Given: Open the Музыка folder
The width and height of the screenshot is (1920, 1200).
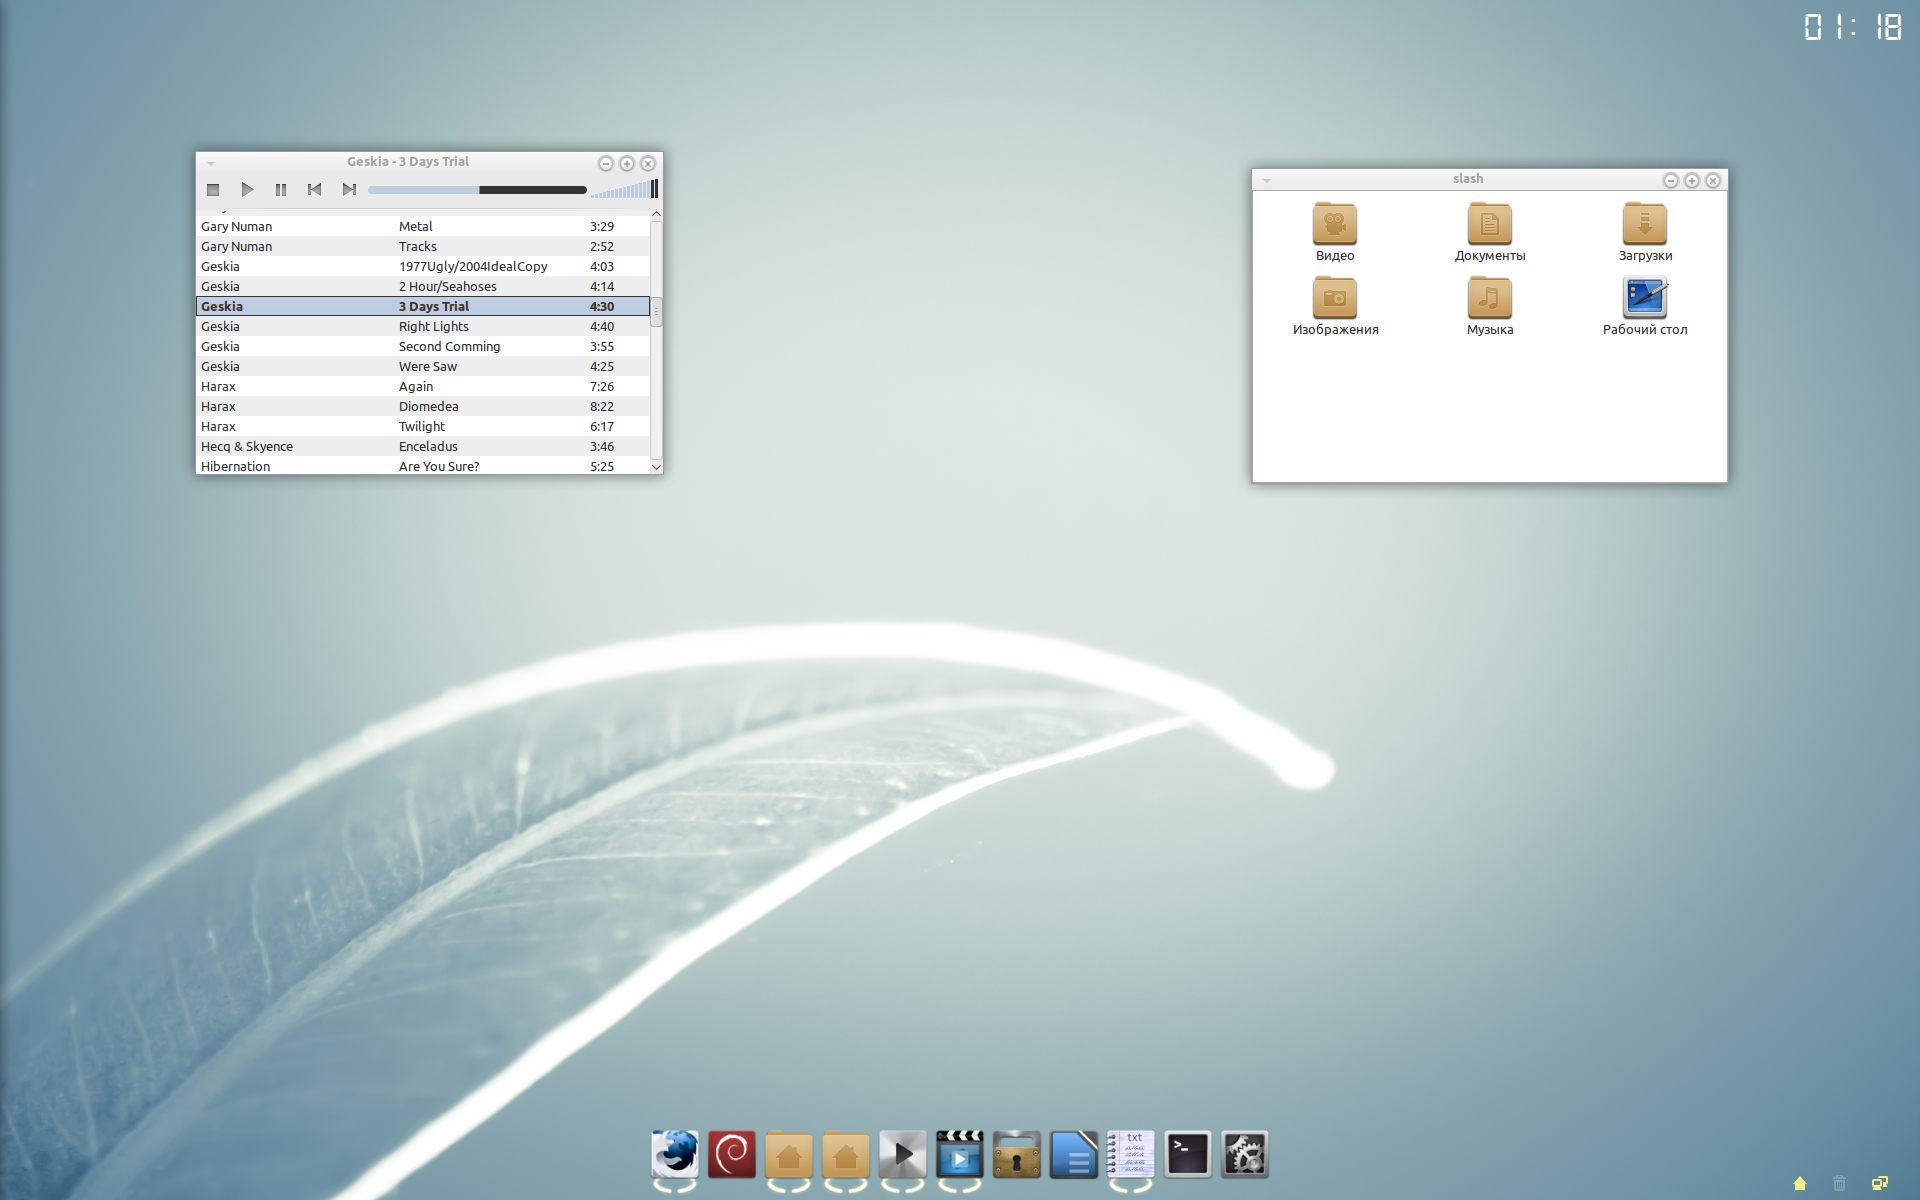Looking at the screenshot, I should (x=1489, y=299).
